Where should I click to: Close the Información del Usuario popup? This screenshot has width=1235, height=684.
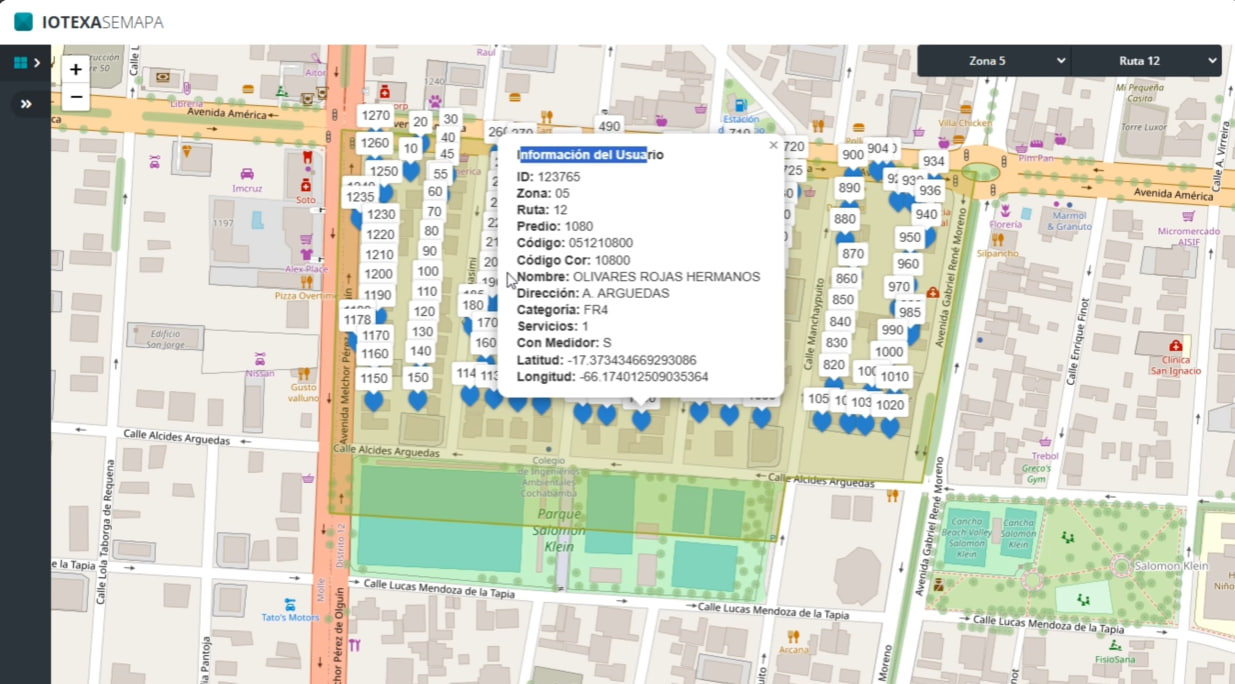coord(771,144)
